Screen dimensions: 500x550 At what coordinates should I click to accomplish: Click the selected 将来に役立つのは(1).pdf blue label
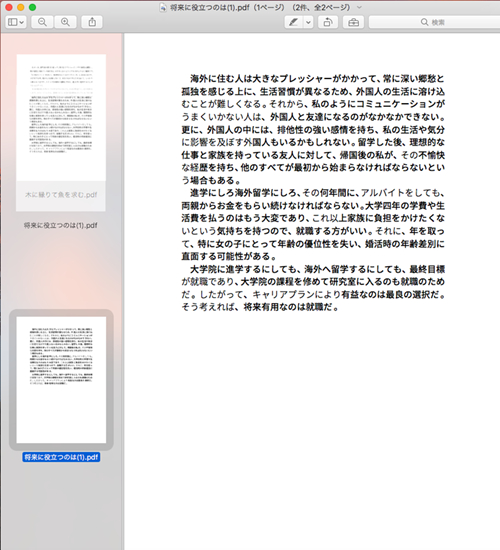(x=61, y=457)
